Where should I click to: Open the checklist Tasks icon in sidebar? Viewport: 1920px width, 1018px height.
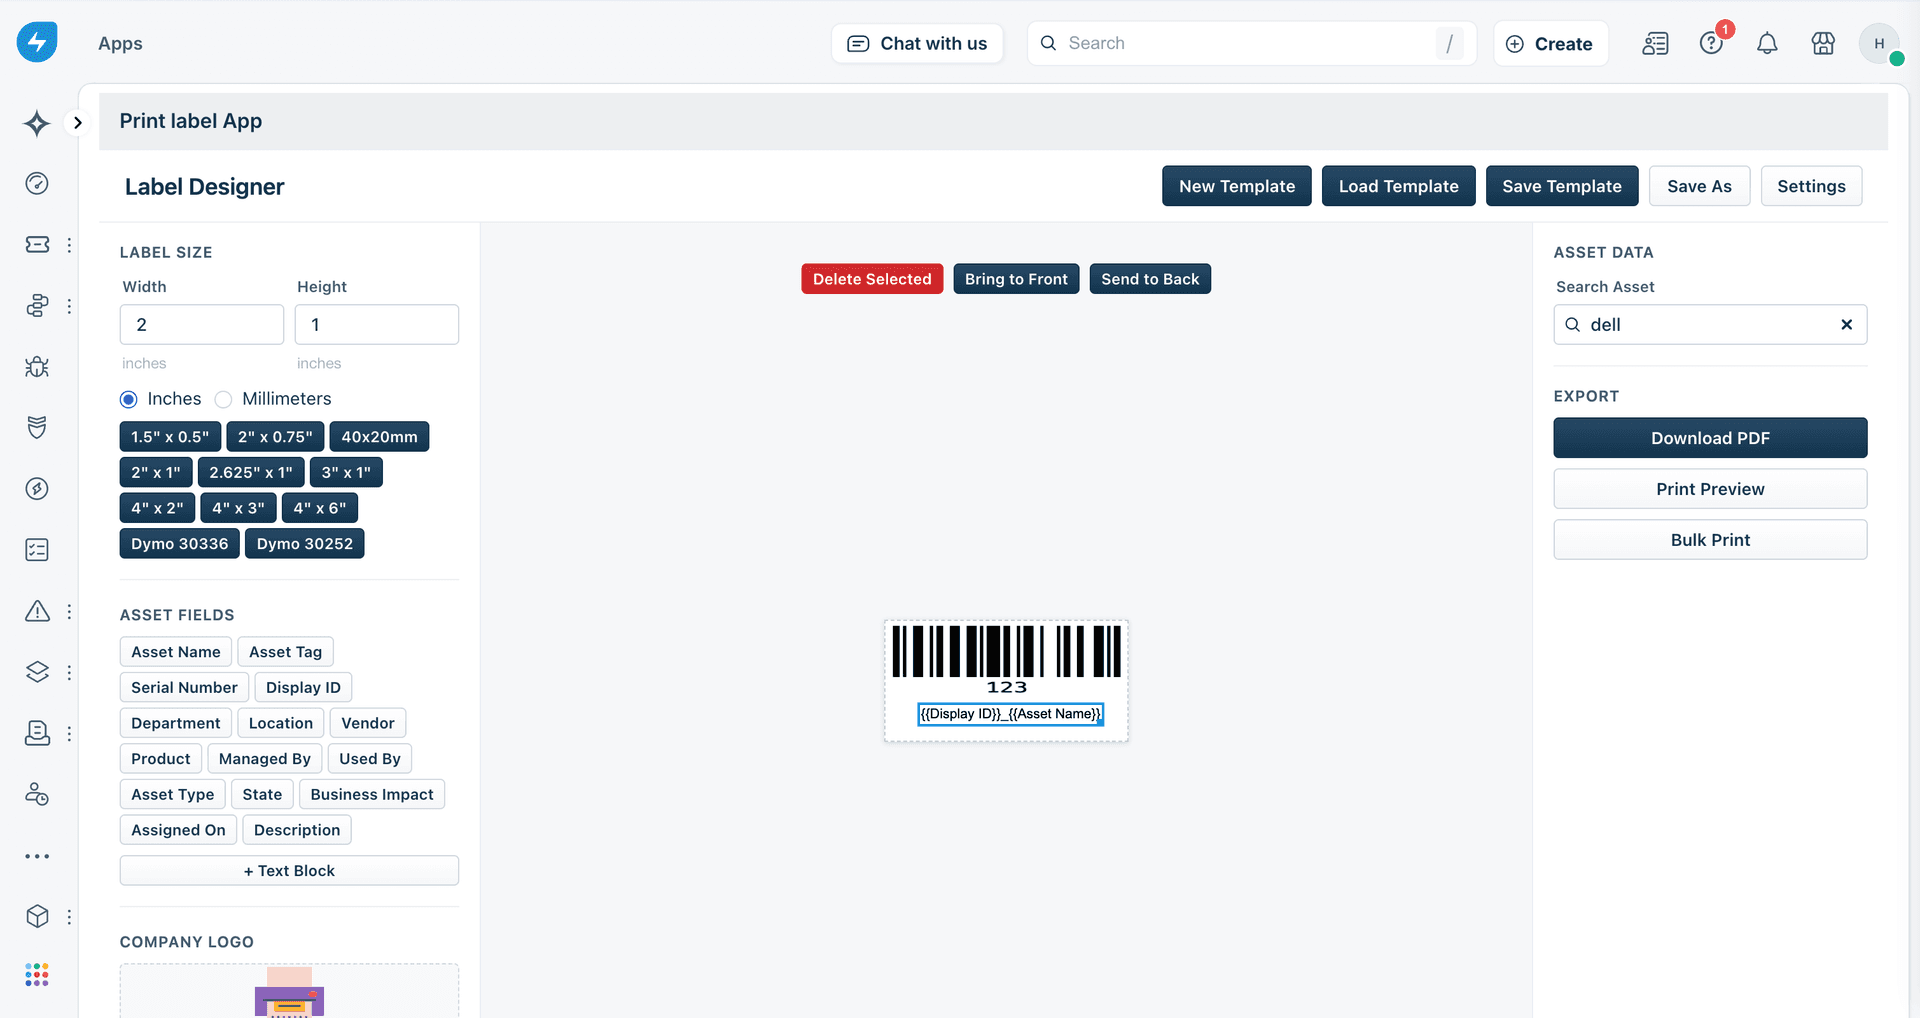point(37,550)
